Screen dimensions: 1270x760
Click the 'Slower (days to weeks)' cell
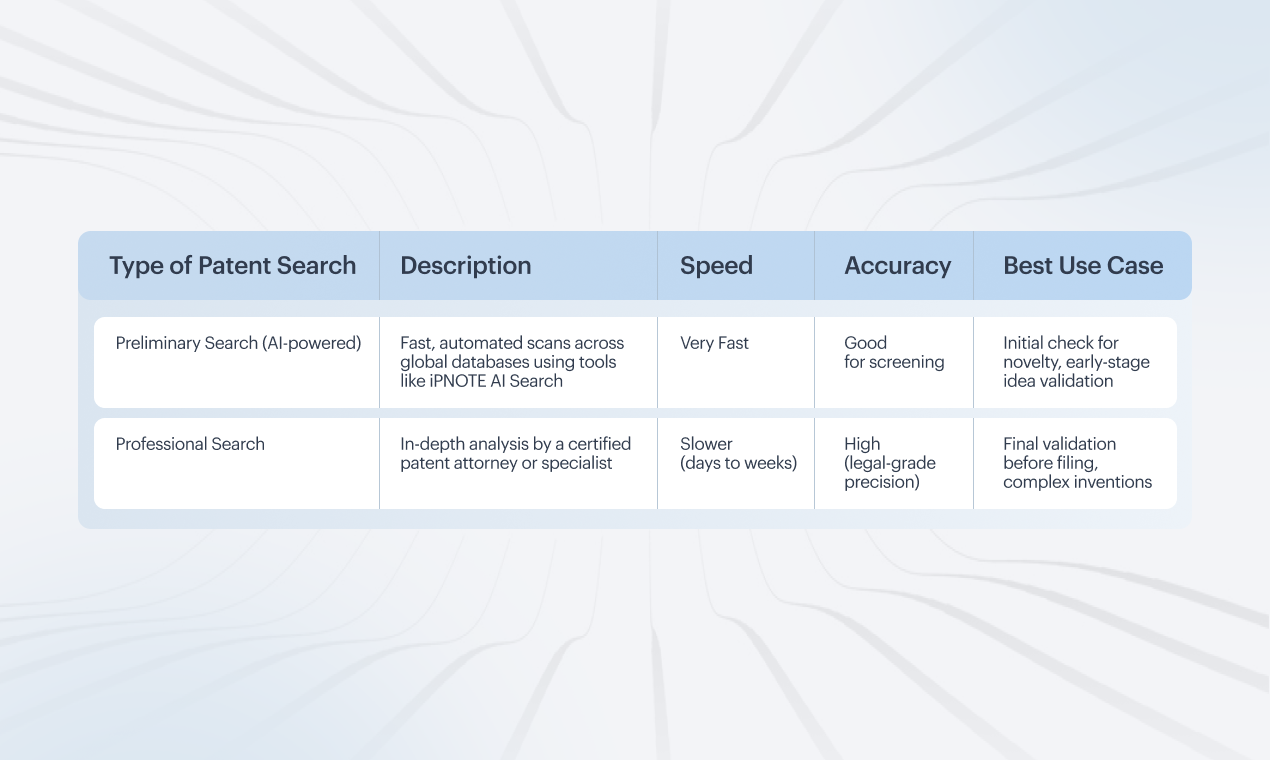(x=738, y=453)
